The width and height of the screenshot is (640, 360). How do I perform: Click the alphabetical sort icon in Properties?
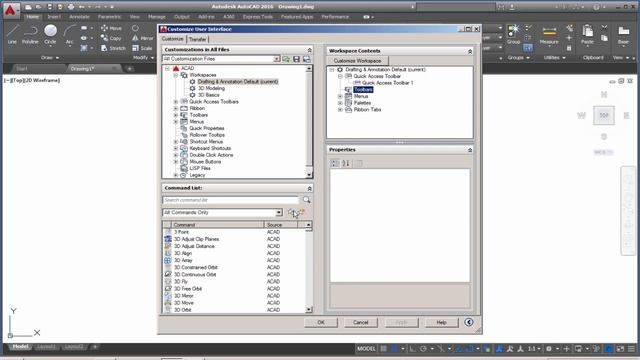[346, 163]
